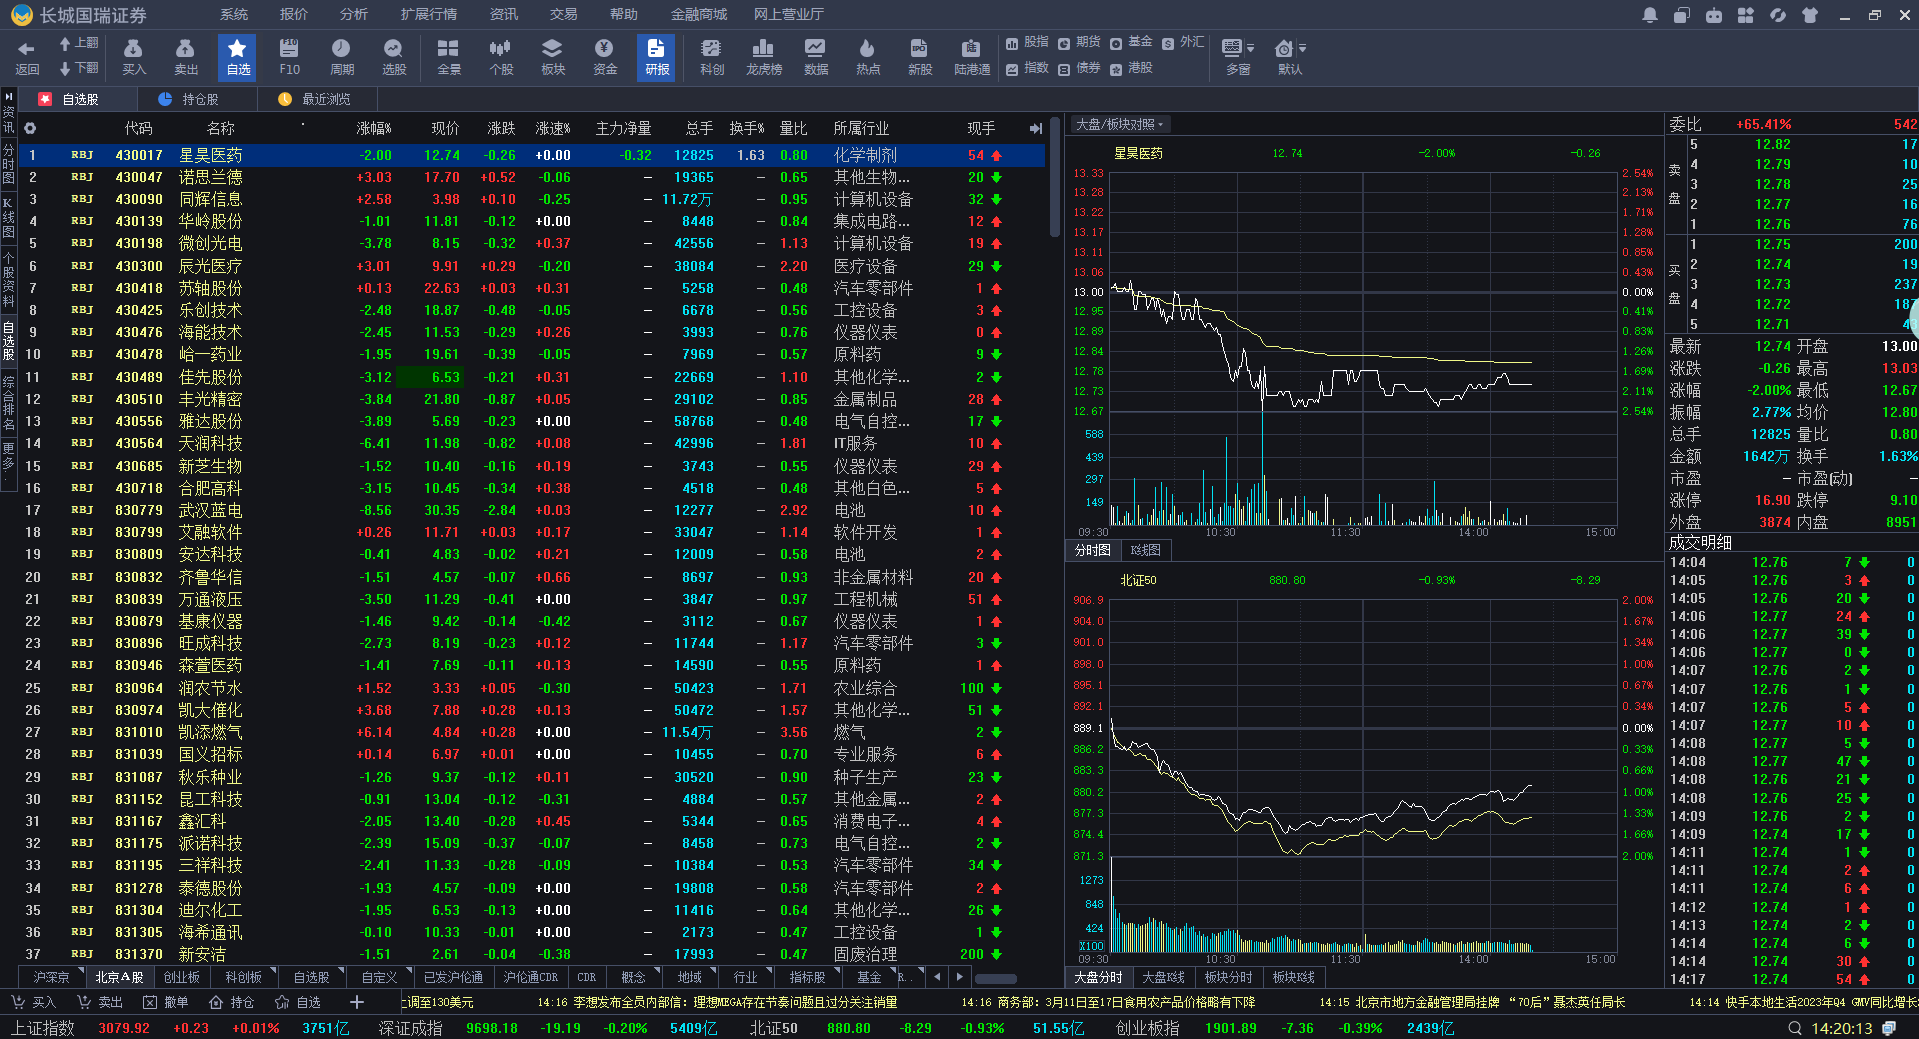Open the skin (T-shirt) icon
This screenshot has width=1919, height=1039.
coord(1810,15)
